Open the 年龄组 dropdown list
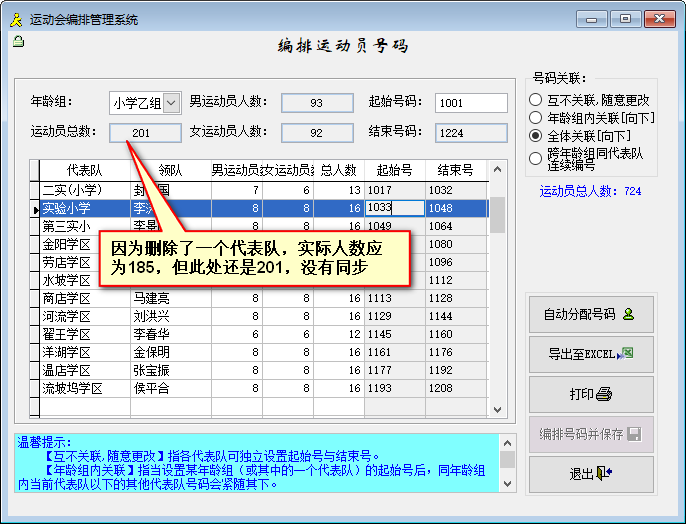The height and width of the screenshot is (524, 686). coord(170,102)
